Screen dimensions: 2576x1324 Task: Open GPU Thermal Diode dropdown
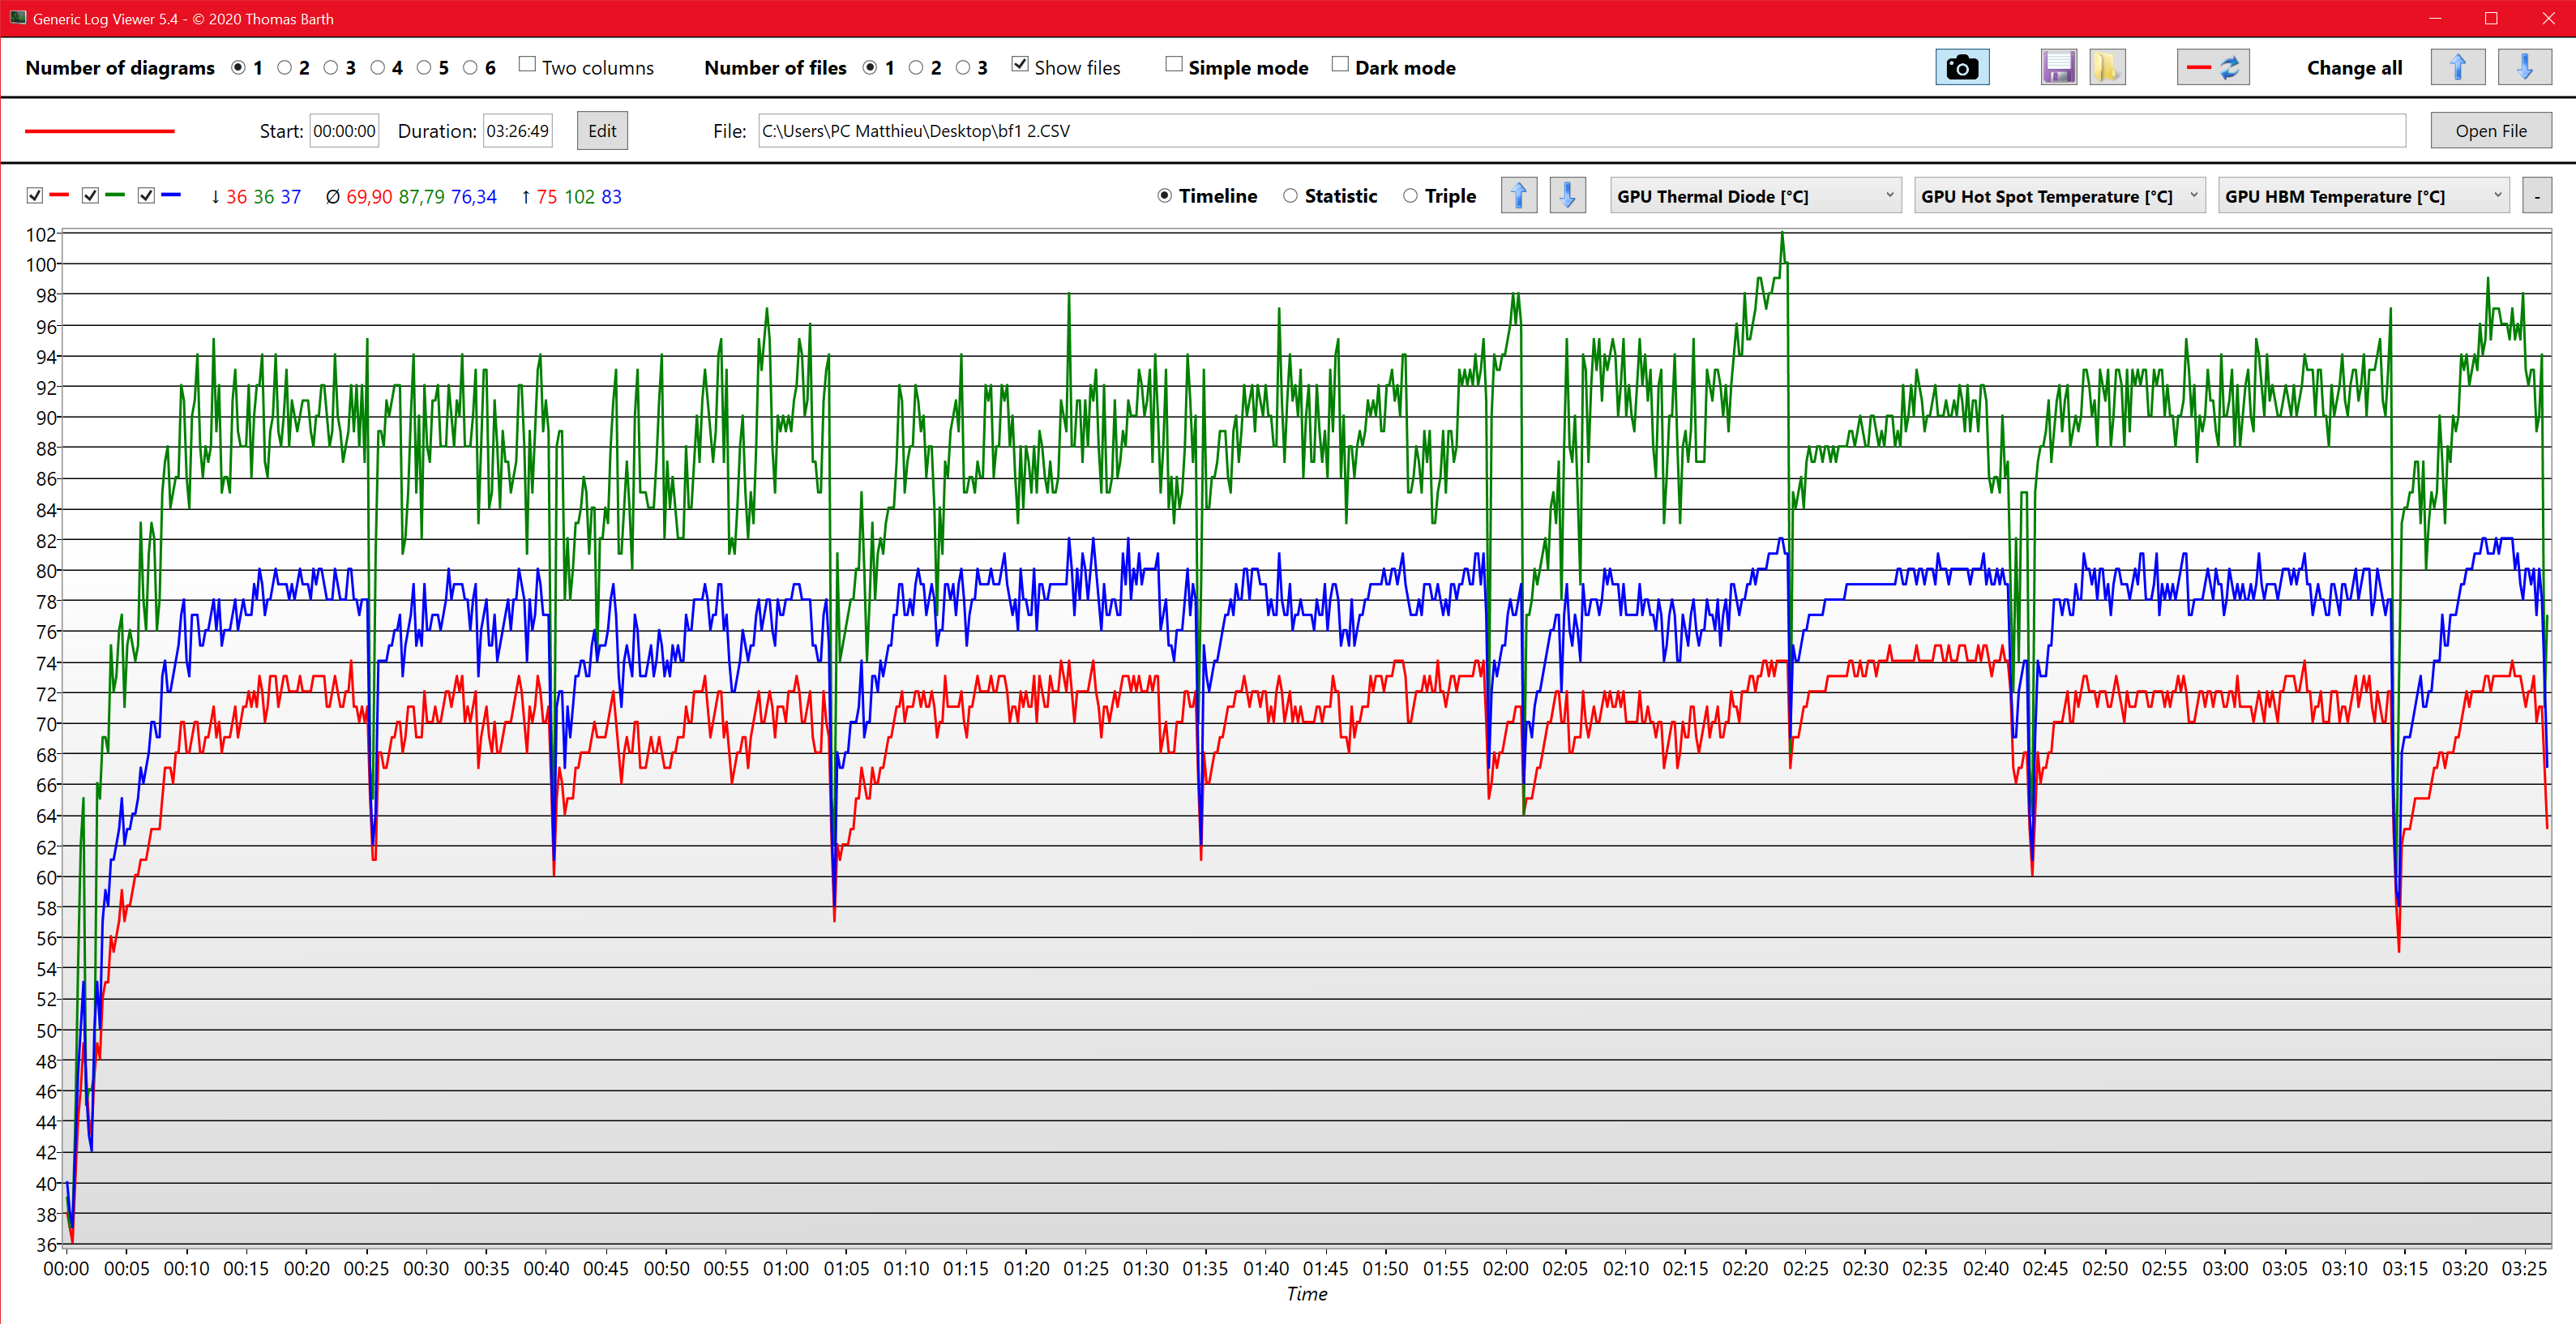click(x=1755, y=196)
